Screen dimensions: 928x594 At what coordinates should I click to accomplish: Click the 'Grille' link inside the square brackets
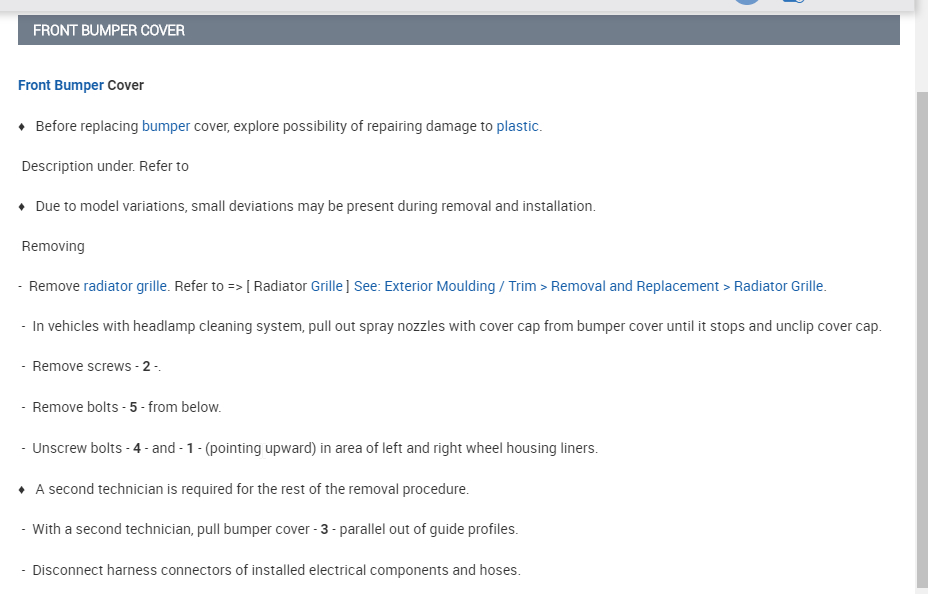[327, 286]
